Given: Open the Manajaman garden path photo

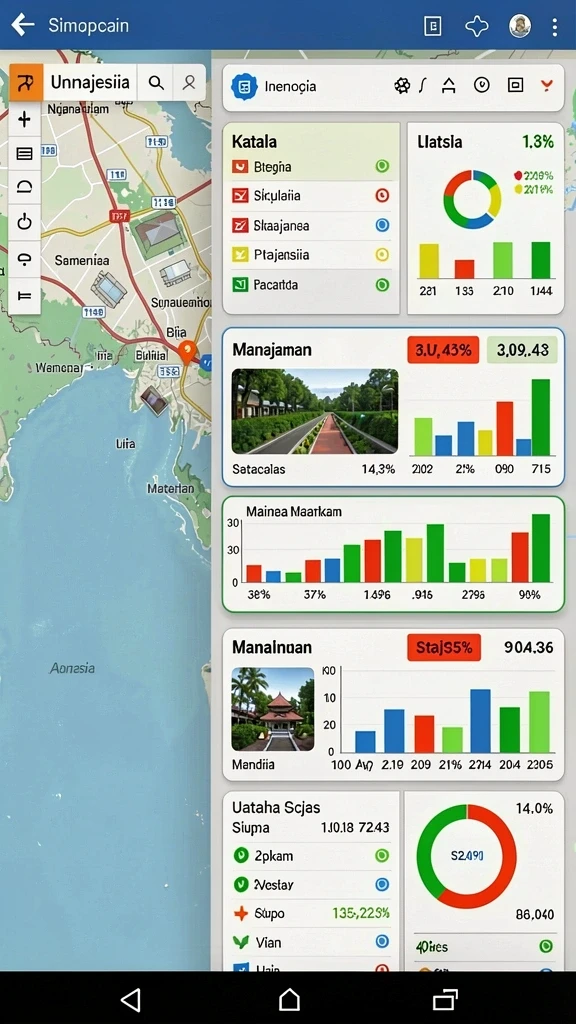Looking at the screenshot, I should click(315, 411).
